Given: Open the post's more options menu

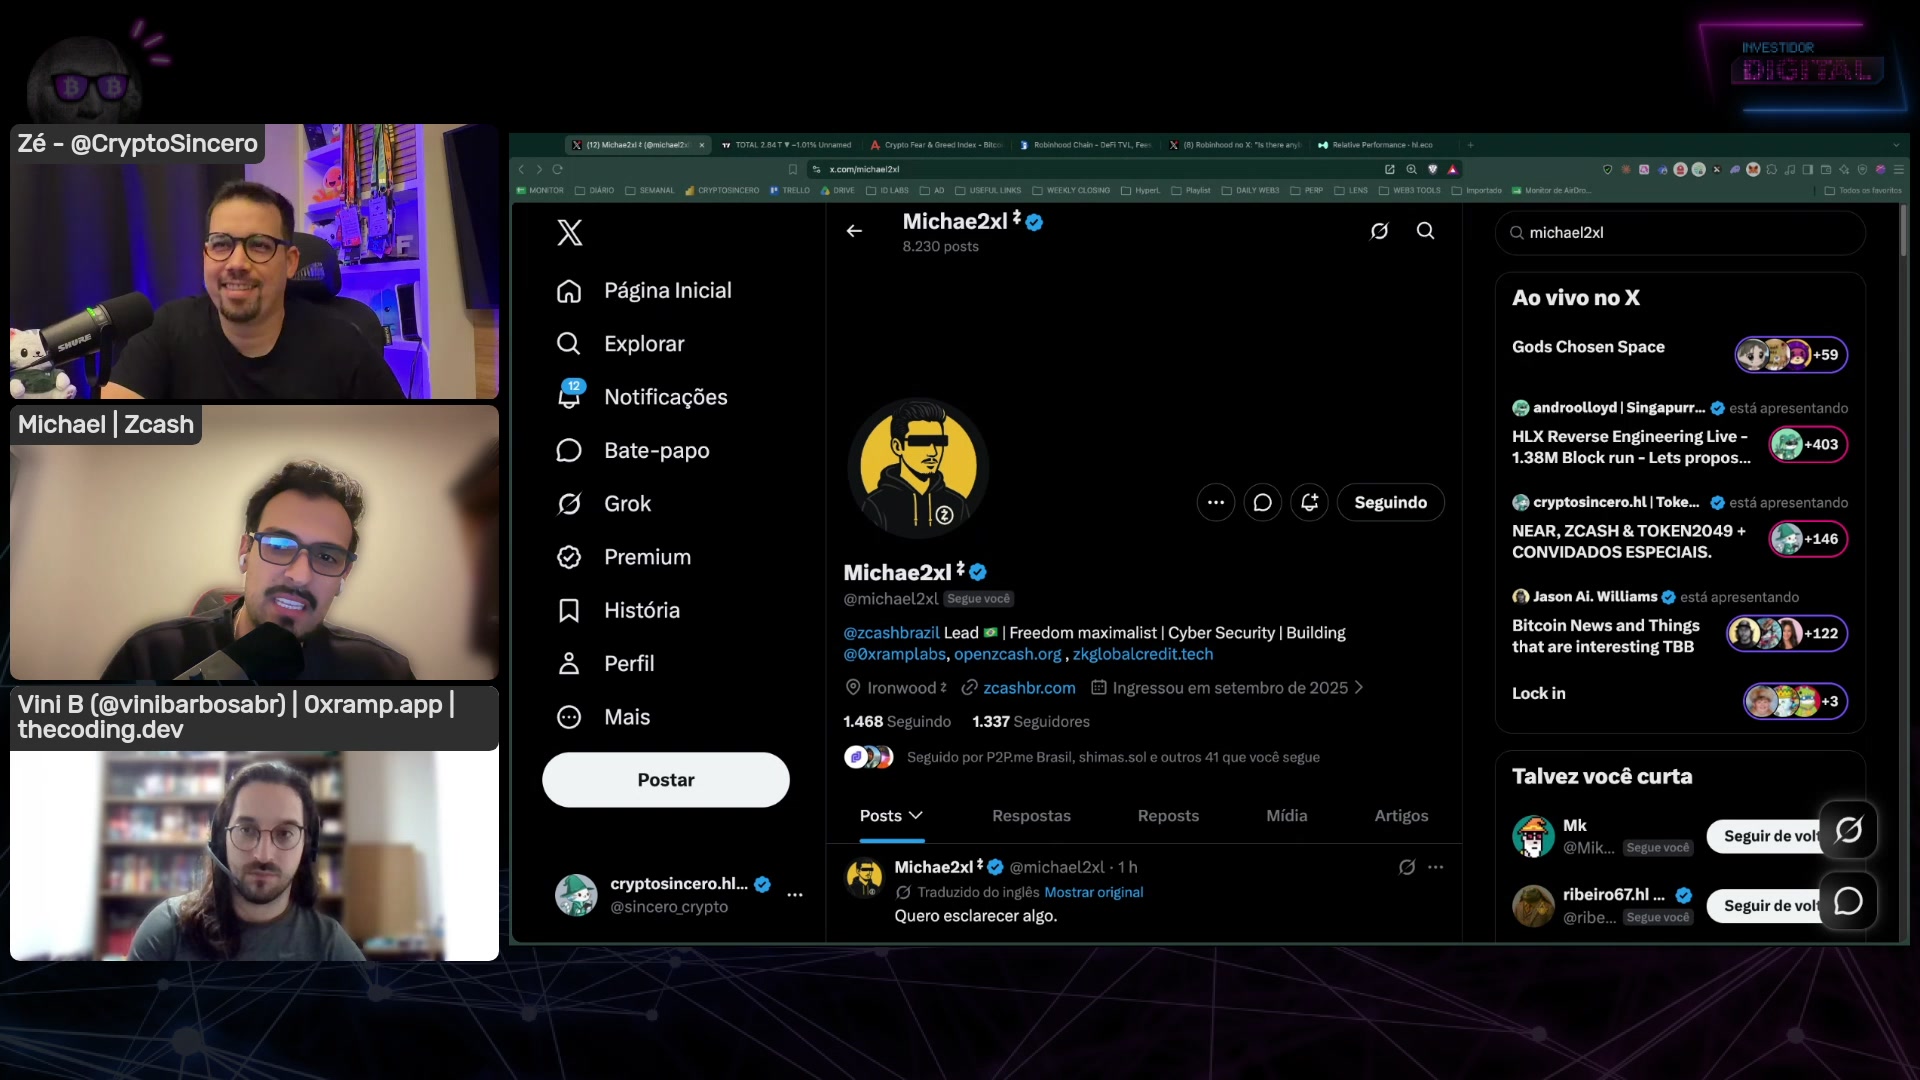Looking at the screenshot, I should [1436, 867].
